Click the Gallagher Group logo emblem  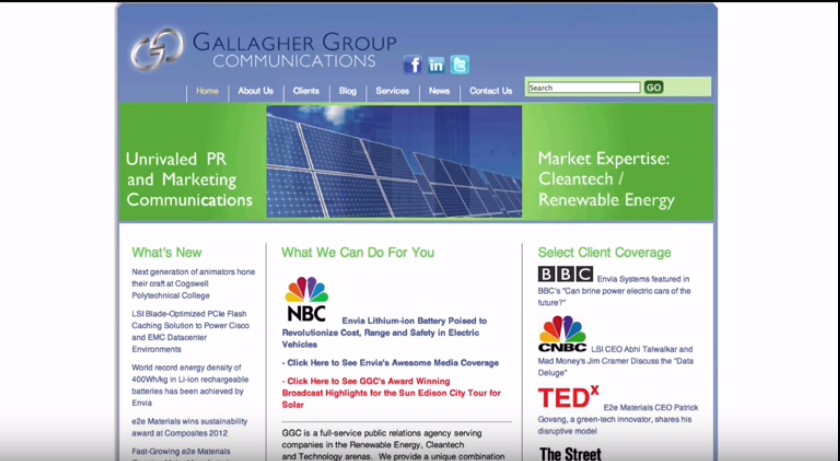[156, 50]
